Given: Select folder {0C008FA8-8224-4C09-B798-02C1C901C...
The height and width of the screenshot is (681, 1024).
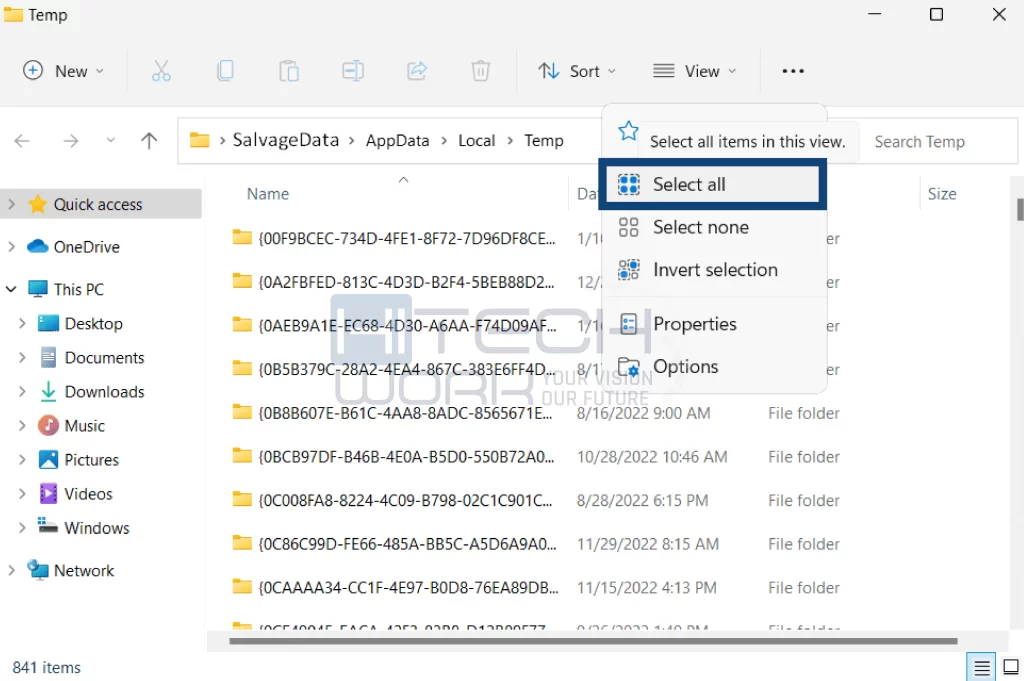Looking at the screenshot, I should coord(406,501).
